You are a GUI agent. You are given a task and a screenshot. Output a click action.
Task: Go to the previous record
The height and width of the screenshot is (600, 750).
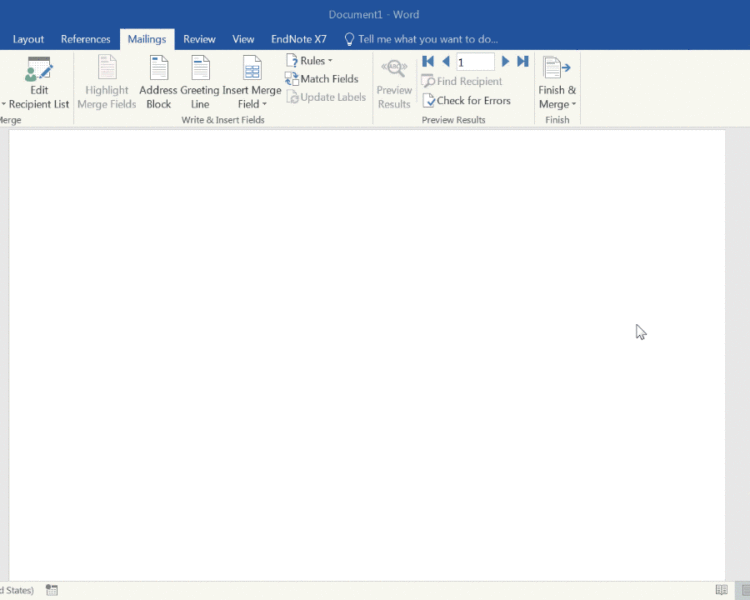tap(446, 61)
